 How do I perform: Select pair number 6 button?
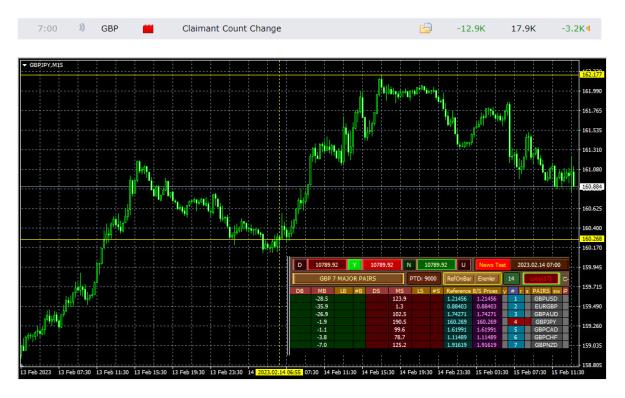tap(515, 337)
